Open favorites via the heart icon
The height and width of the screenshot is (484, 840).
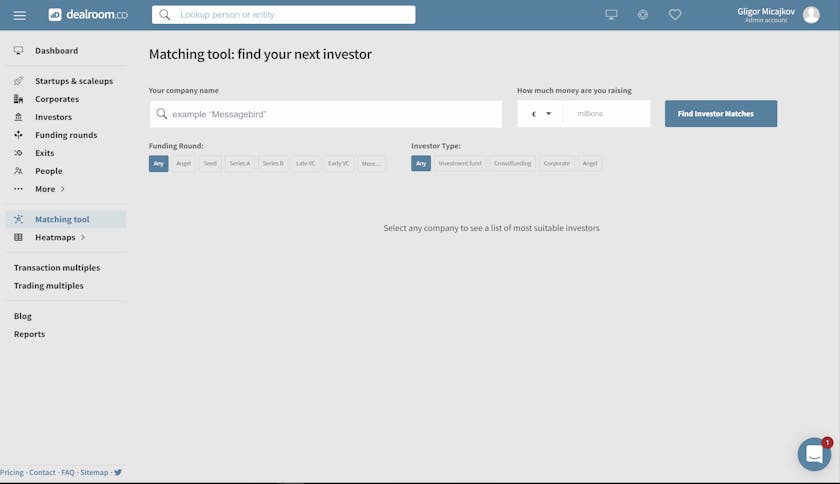coord(675,15)
